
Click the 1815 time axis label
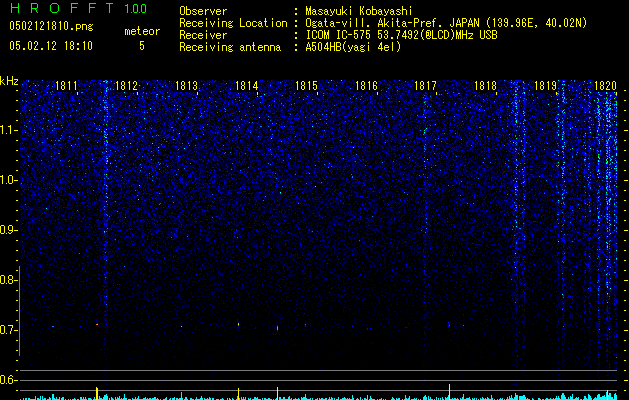pos(306,85)
